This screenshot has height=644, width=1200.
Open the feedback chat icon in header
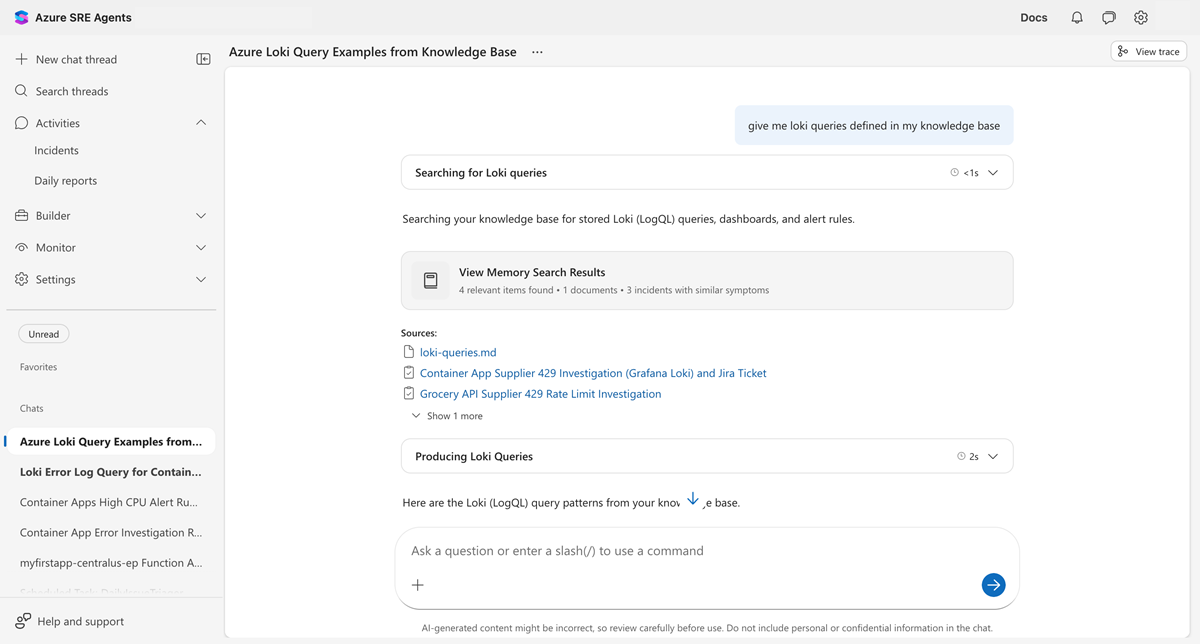coord(1109,18)
